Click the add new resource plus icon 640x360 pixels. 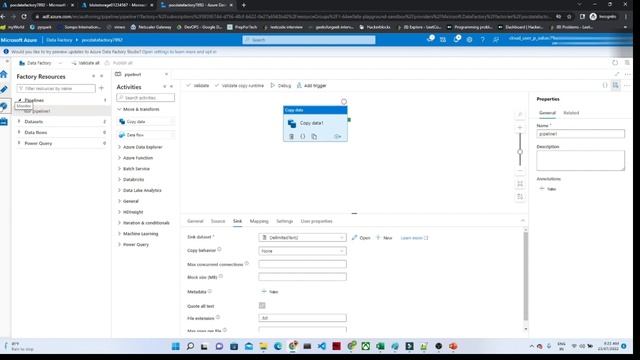tap(101, 88)
